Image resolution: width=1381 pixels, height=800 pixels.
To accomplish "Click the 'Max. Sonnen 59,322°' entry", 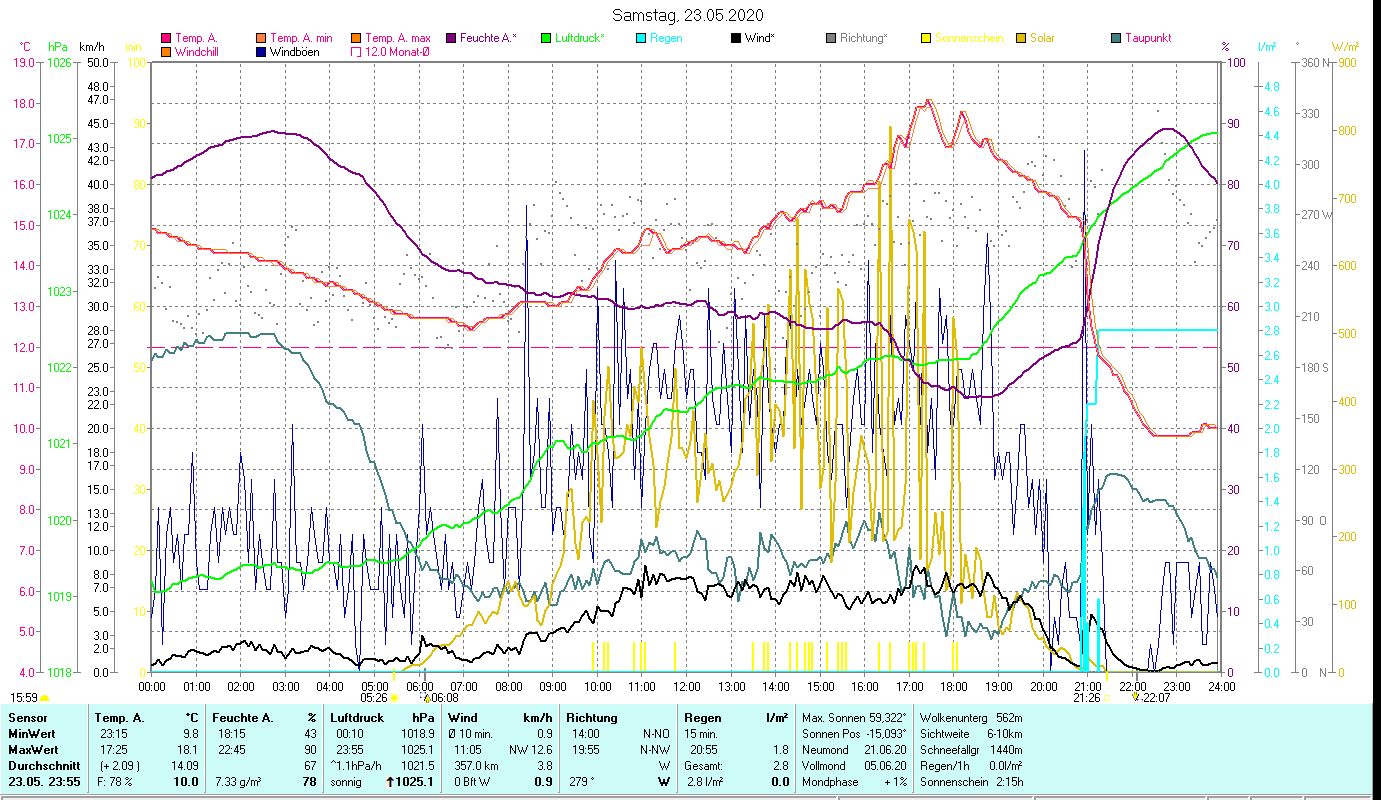I will tap(853, 718).
